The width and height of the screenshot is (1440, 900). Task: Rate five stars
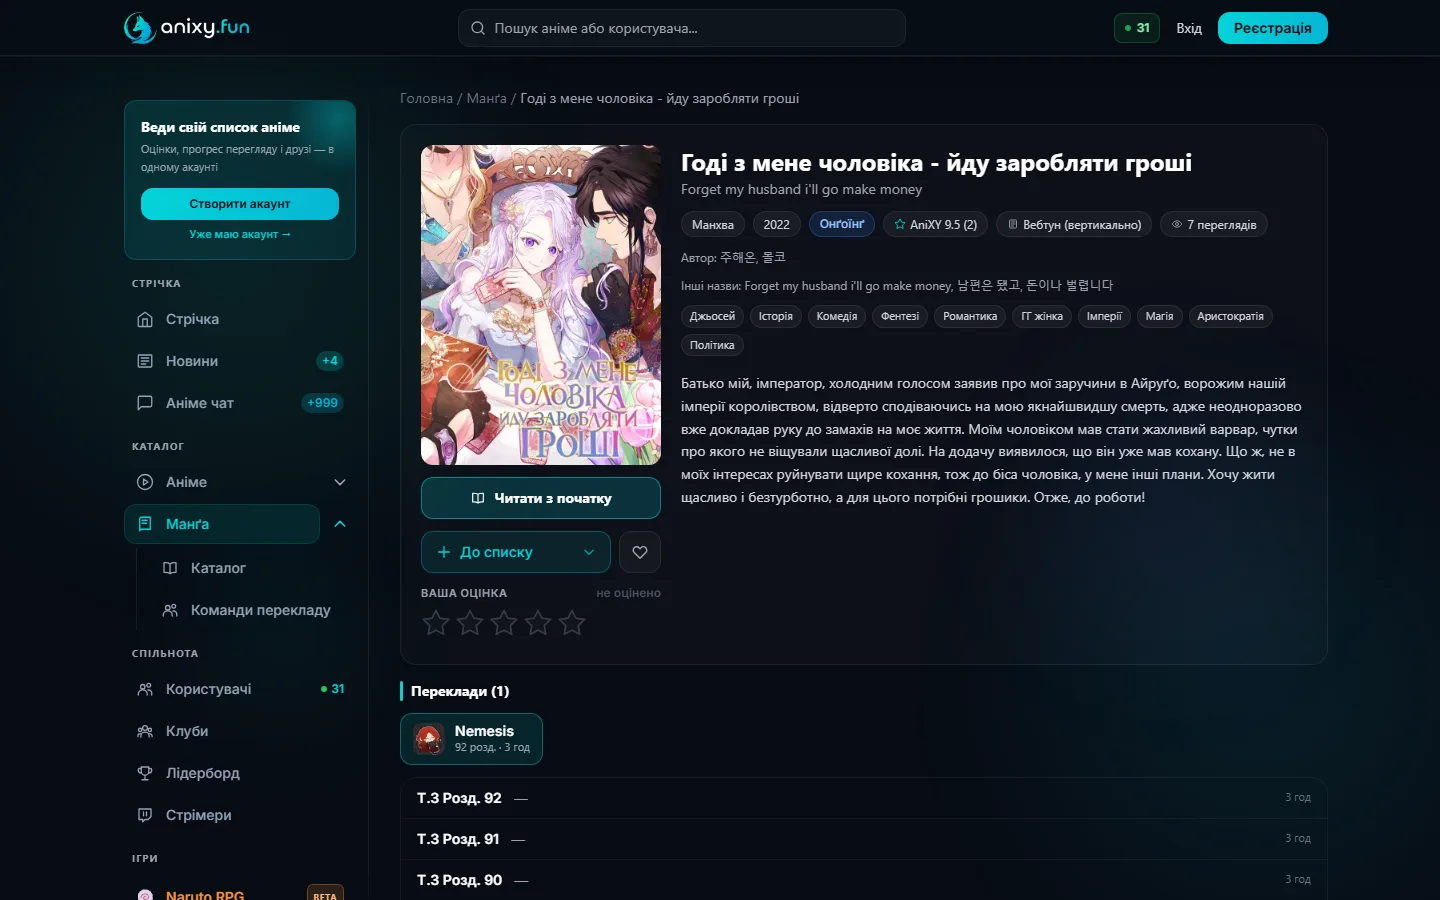coord(572,623)
